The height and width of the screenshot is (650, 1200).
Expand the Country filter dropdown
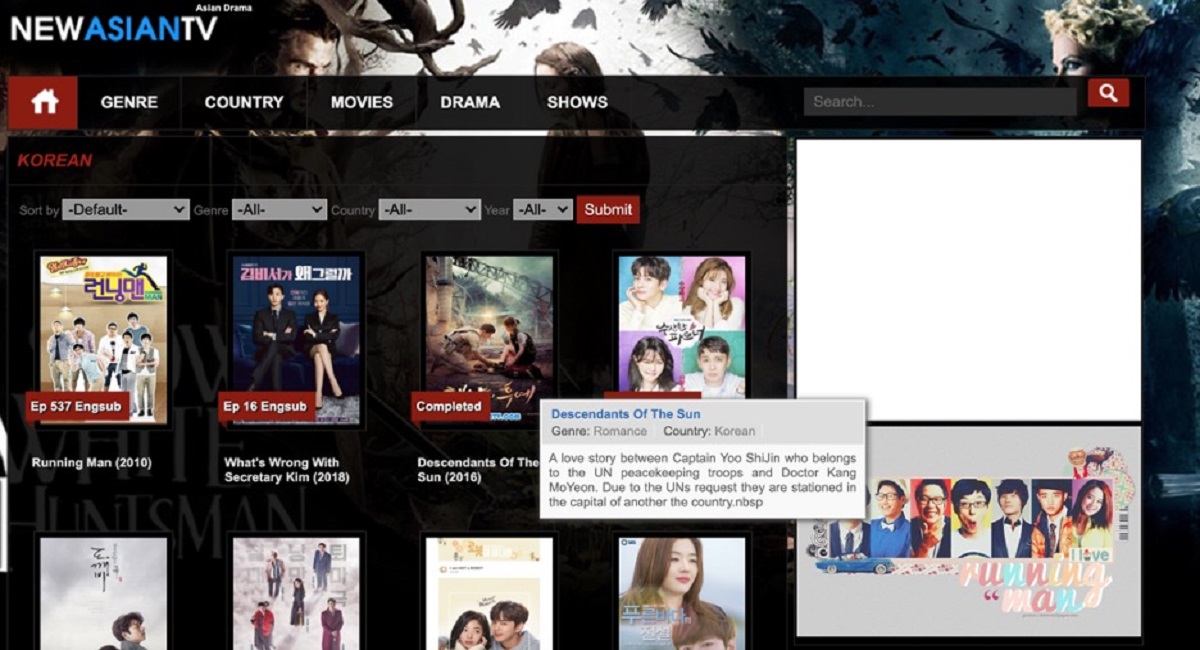click(x=429, y=210)
